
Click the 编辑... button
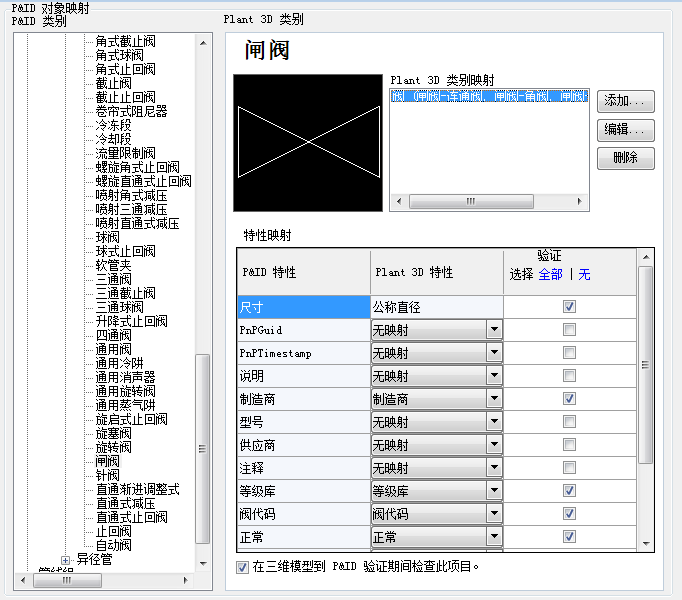pyautogui.click(x=625, y=130)
